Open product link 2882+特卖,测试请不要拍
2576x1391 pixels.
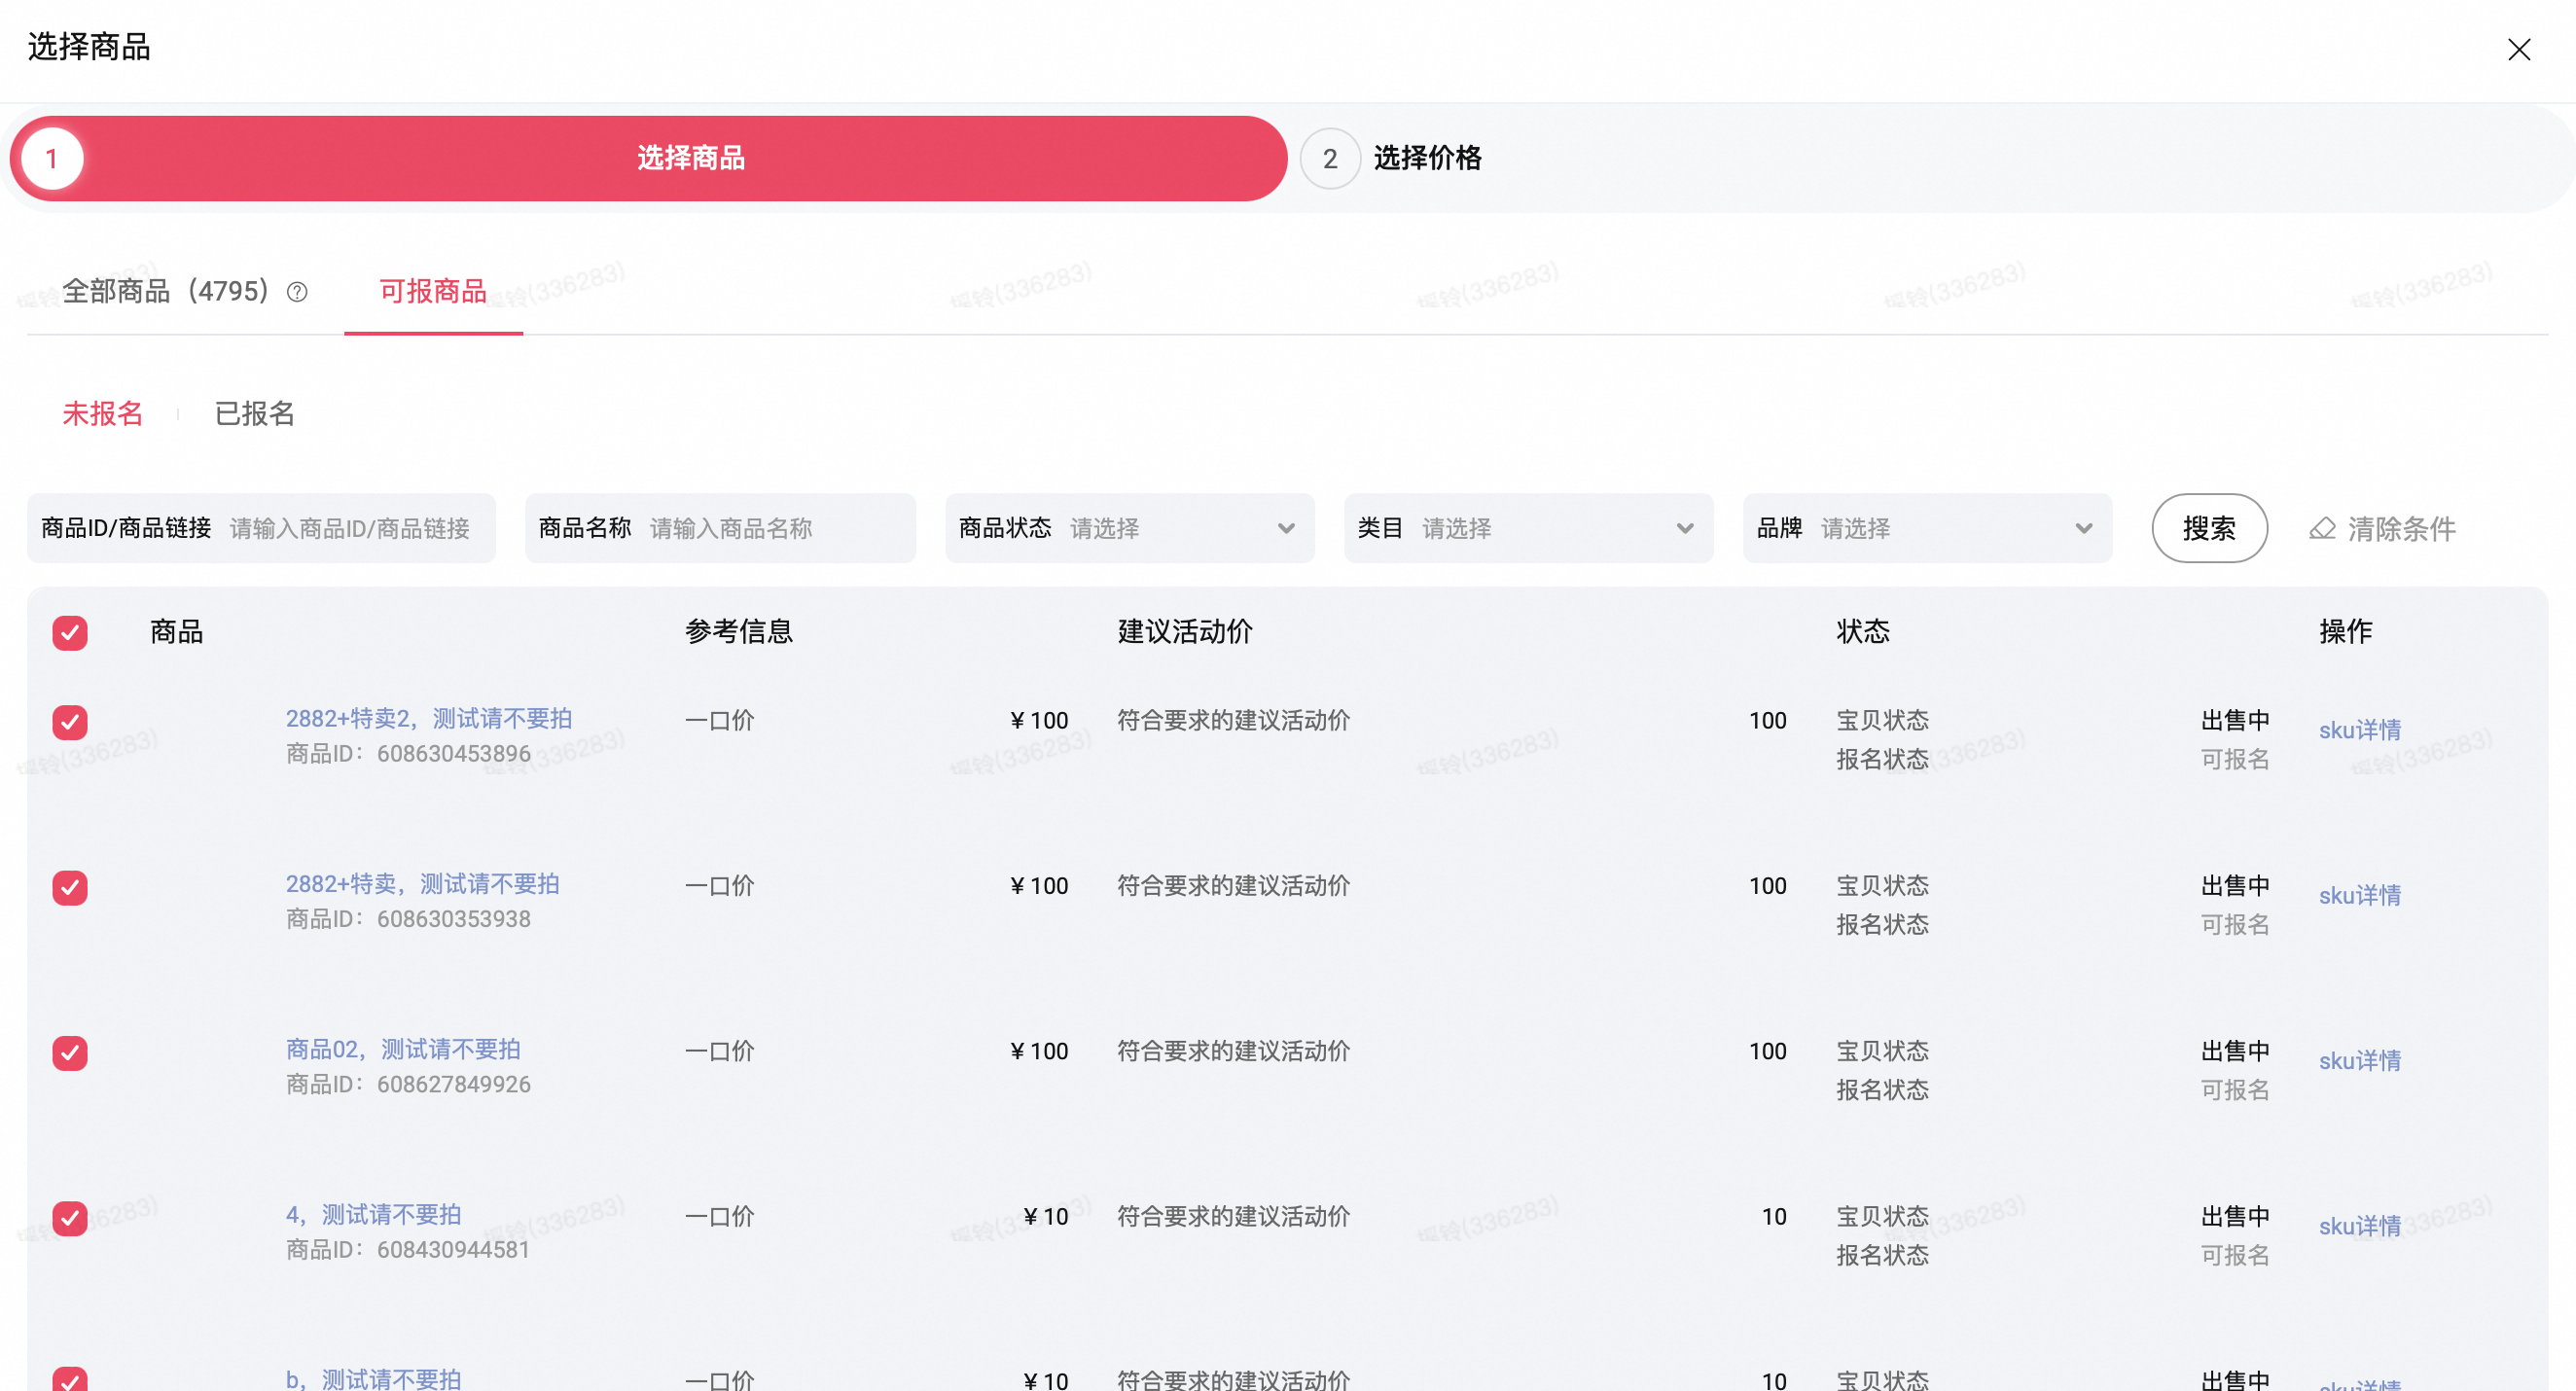[422, 884]
